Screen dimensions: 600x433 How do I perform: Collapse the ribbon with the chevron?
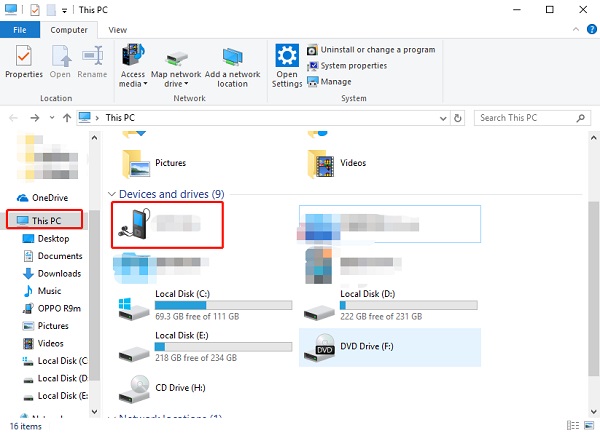[x=576, y=29]
